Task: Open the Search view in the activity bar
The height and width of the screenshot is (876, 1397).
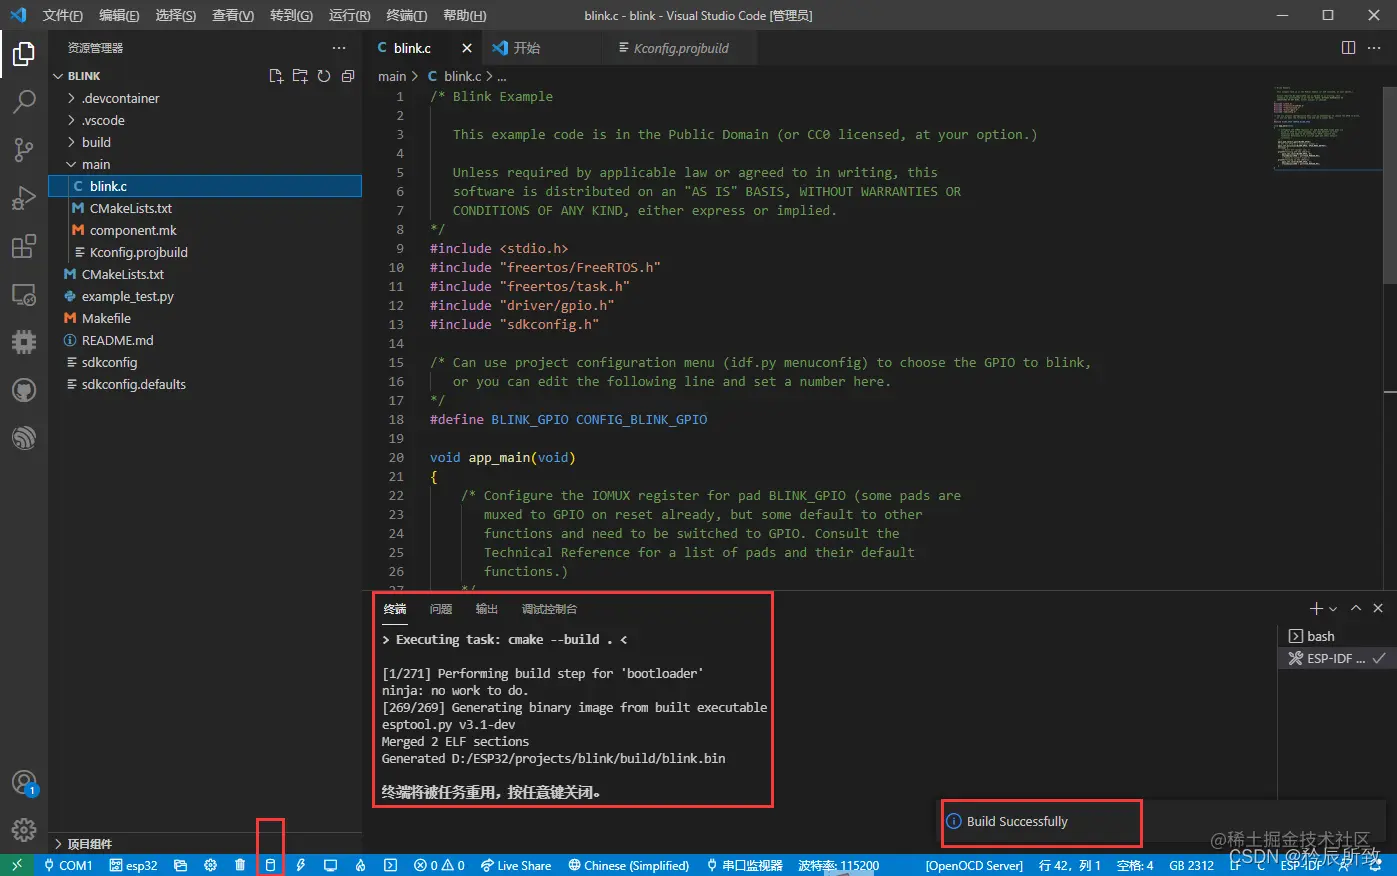Action: coord(24,101)
